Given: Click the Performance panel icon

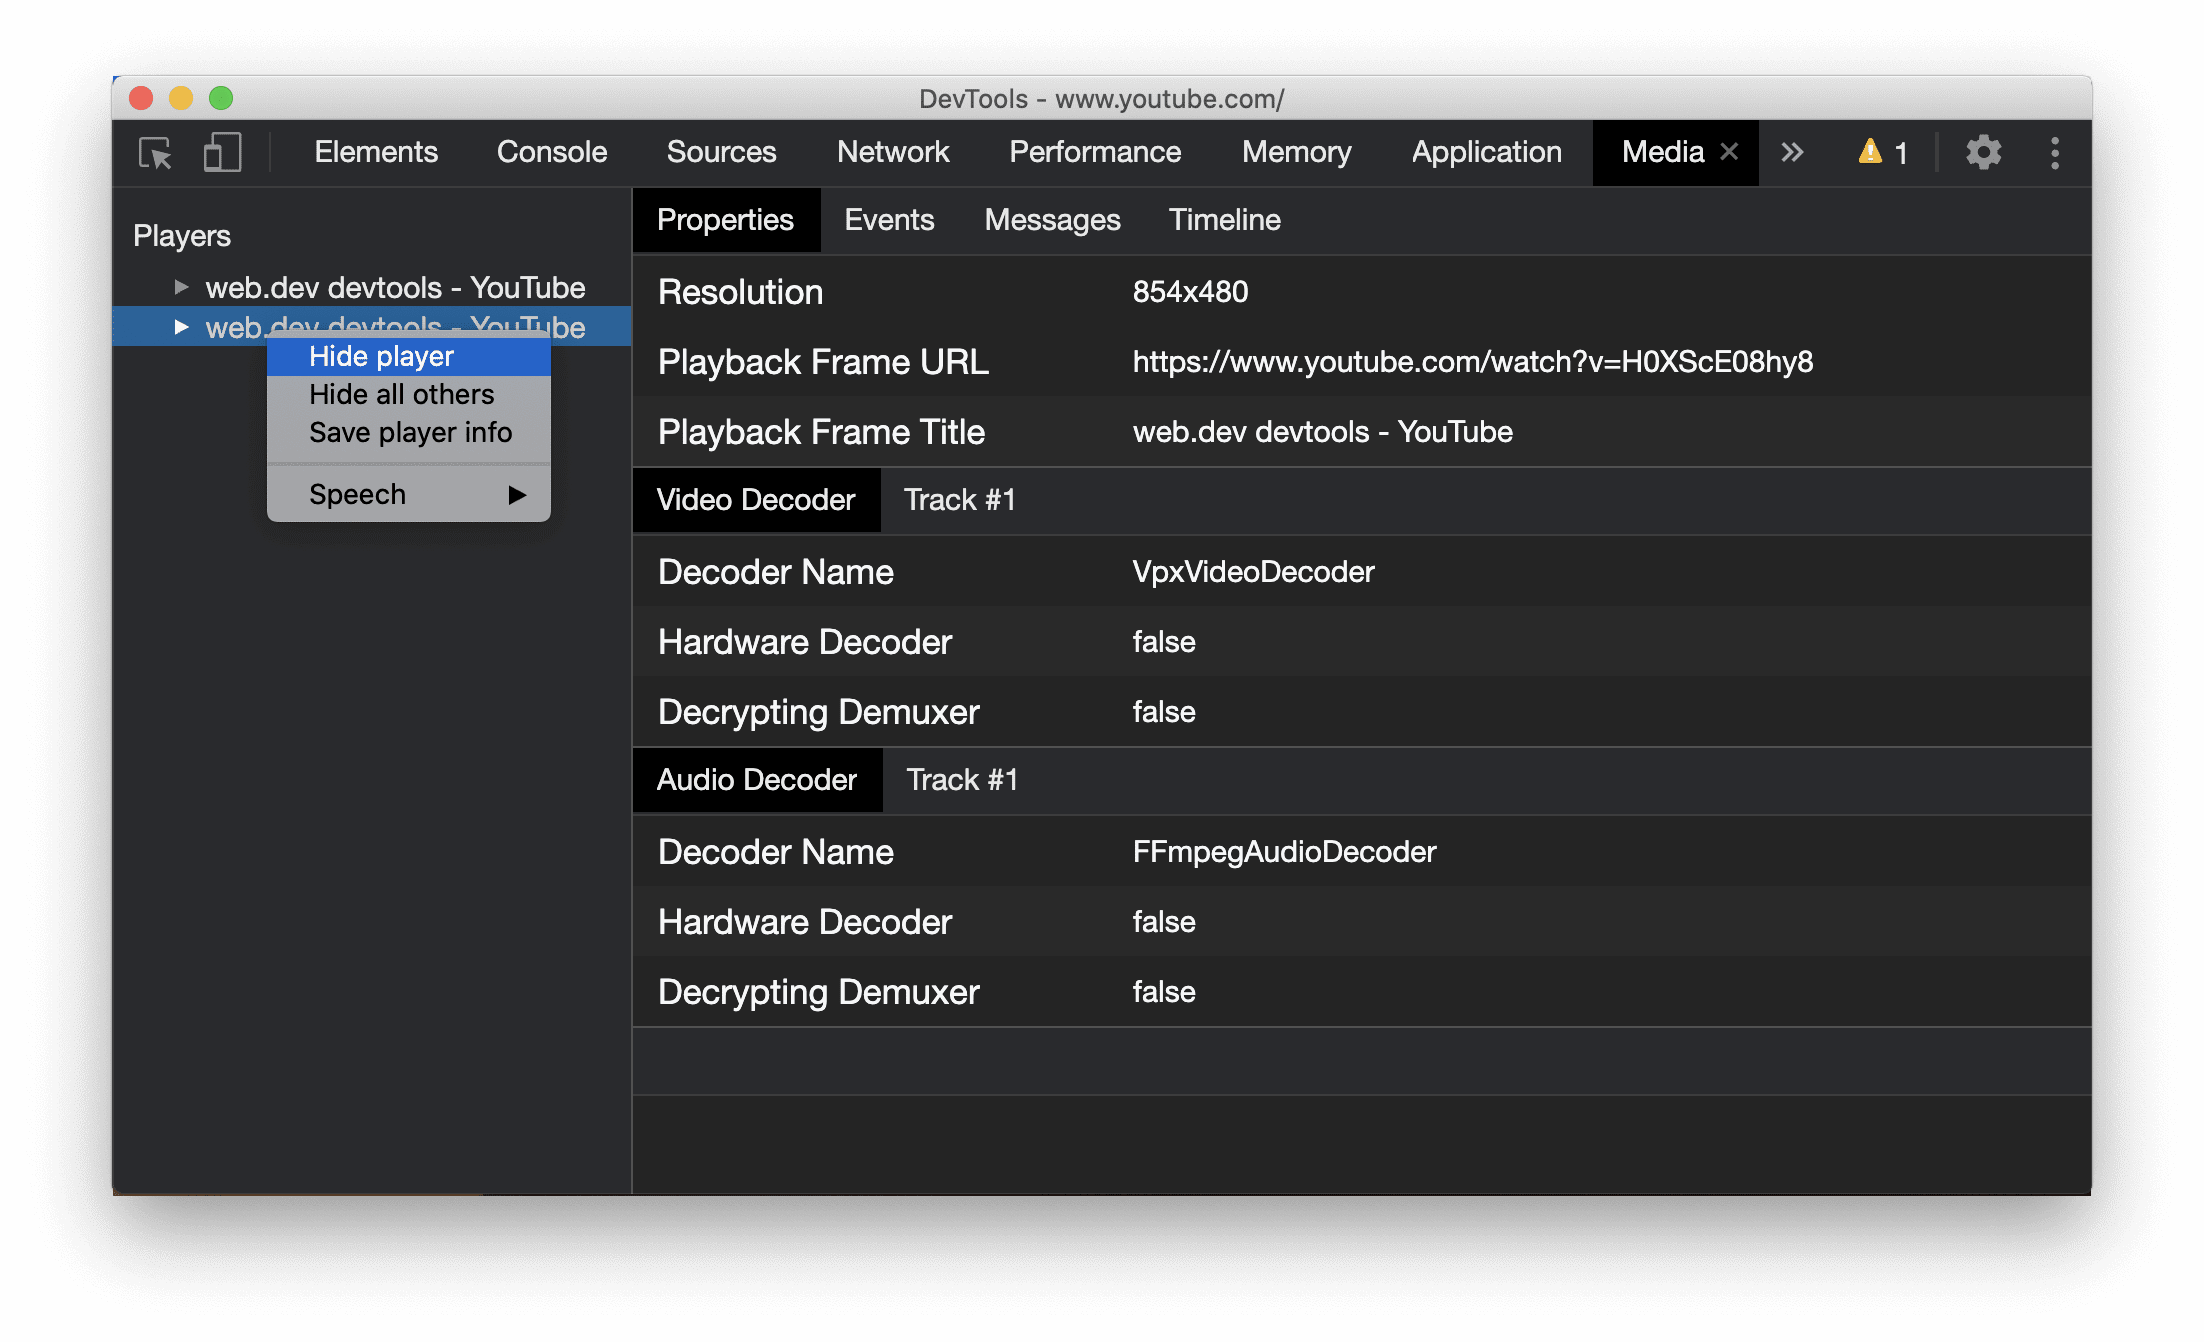Looking at the screenshot, I should tap(1093, 153).
